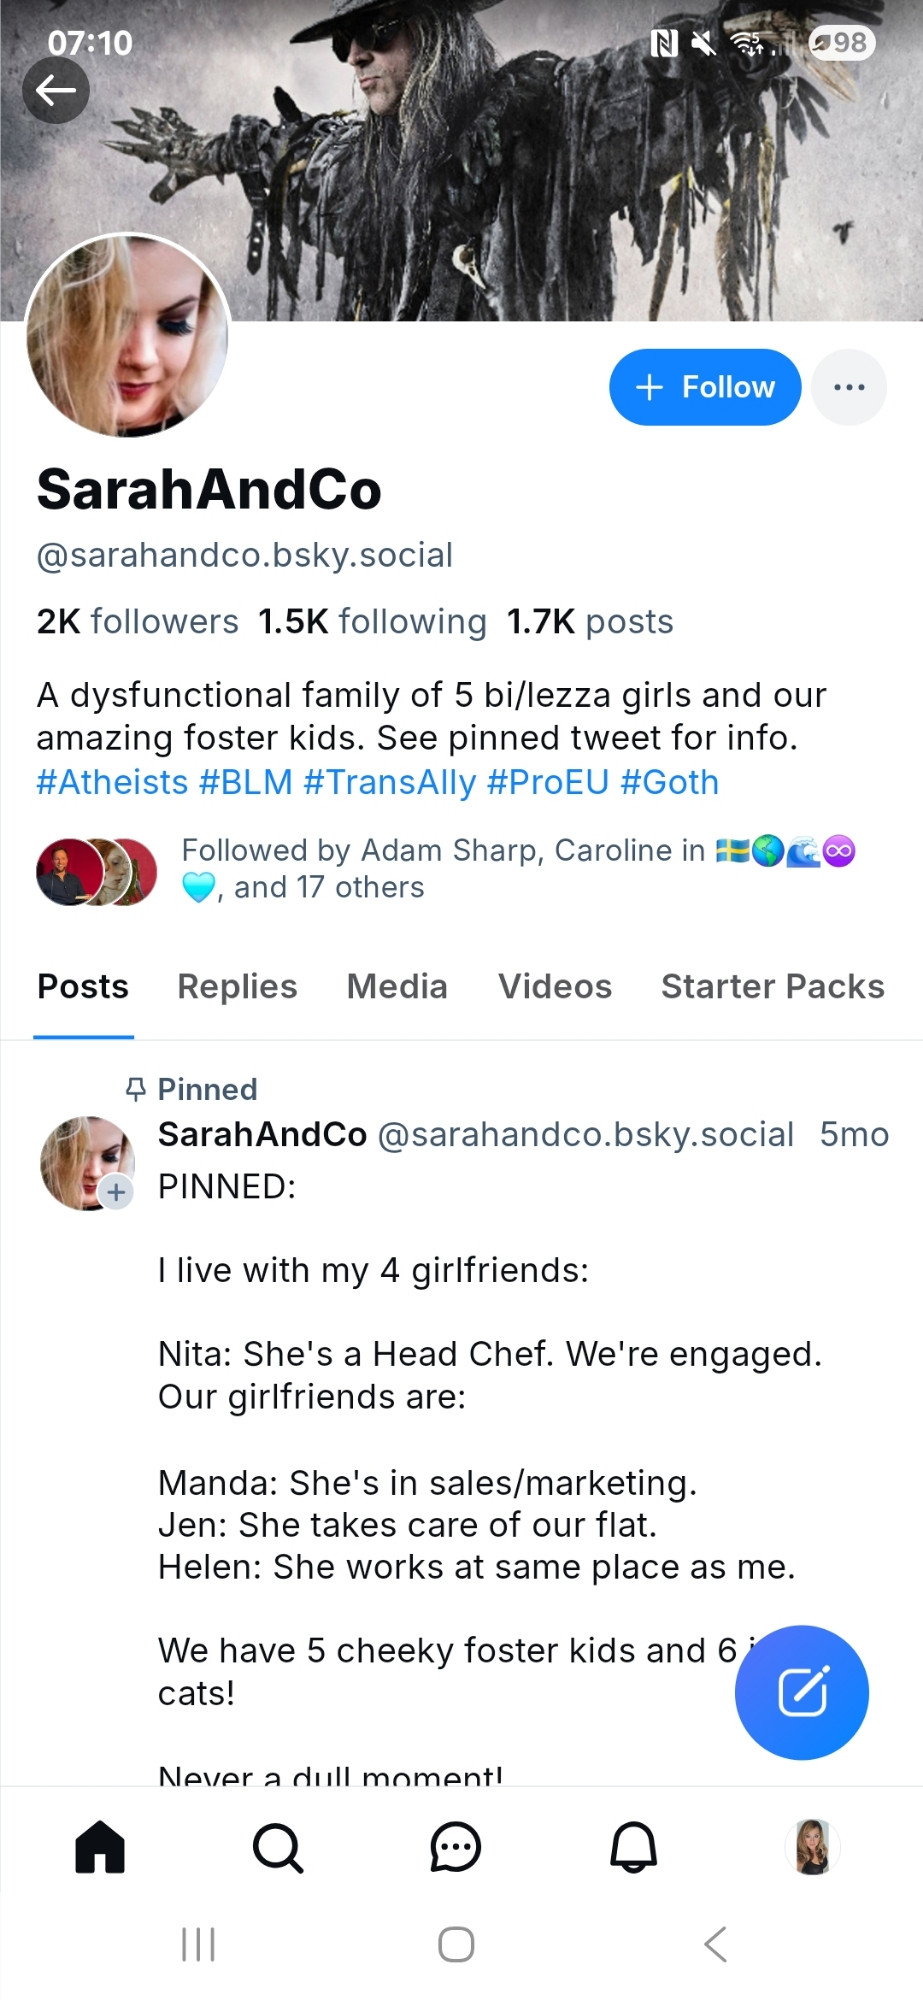Switch to the Media tab
Image resolution: width=923 pixels, height=2000 pixels.
(x=397, y=987)
